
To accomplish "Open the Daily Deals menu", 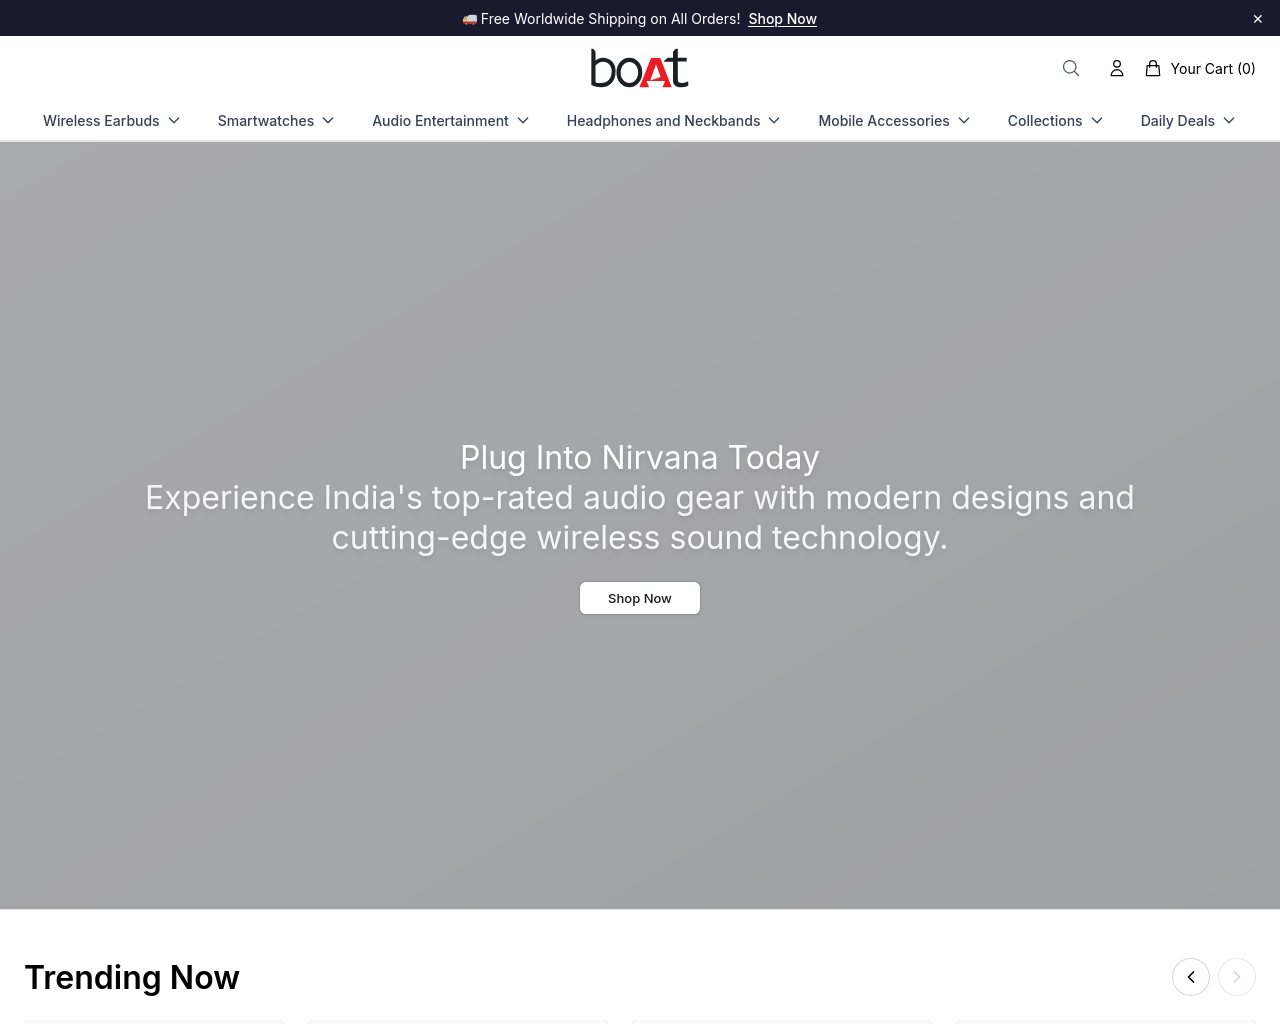I will click(x=1189, y=121).
